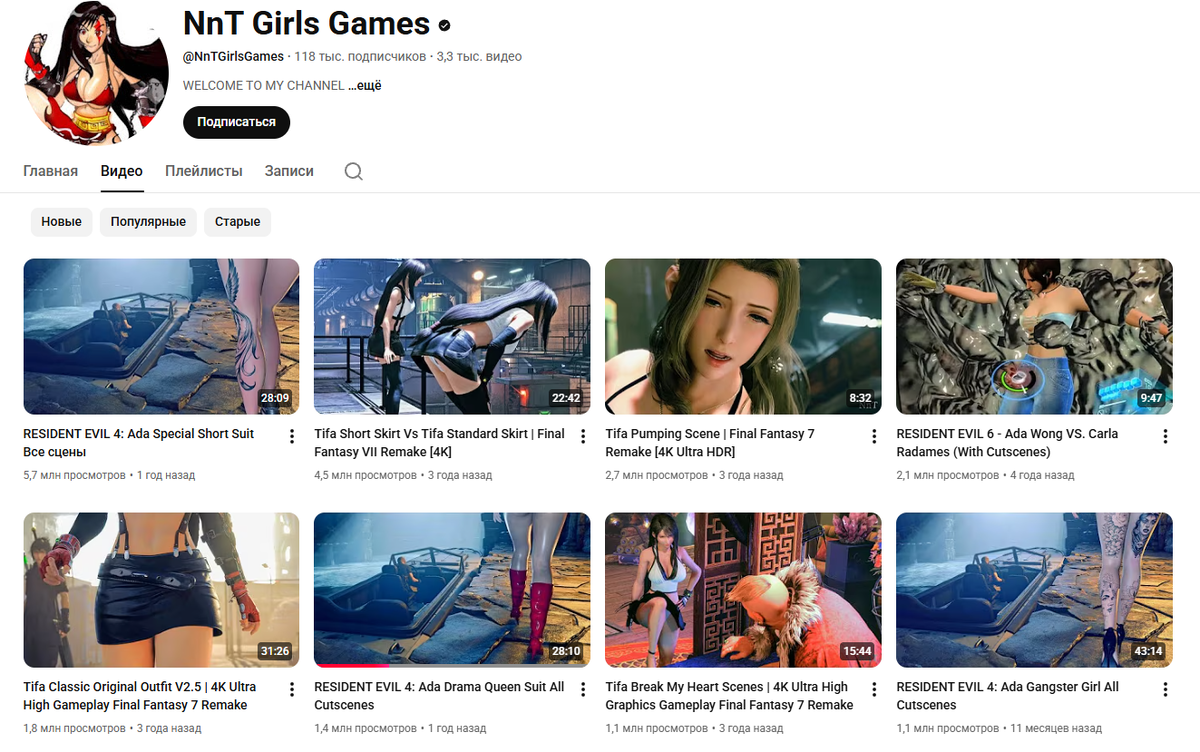Open the @NnTGirlsGames channel handle link
Screen dimensions: 1200x752
click(232, 56)
